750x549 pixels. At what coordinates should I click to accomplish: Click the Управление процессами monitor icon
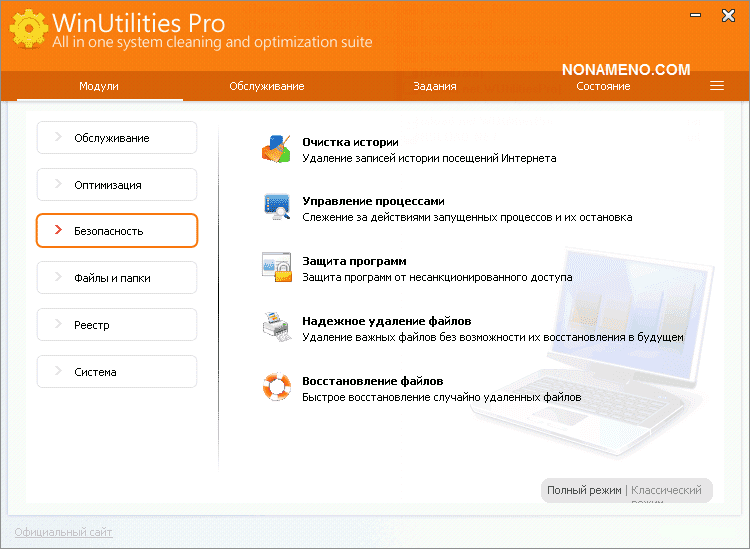(276, 207)
